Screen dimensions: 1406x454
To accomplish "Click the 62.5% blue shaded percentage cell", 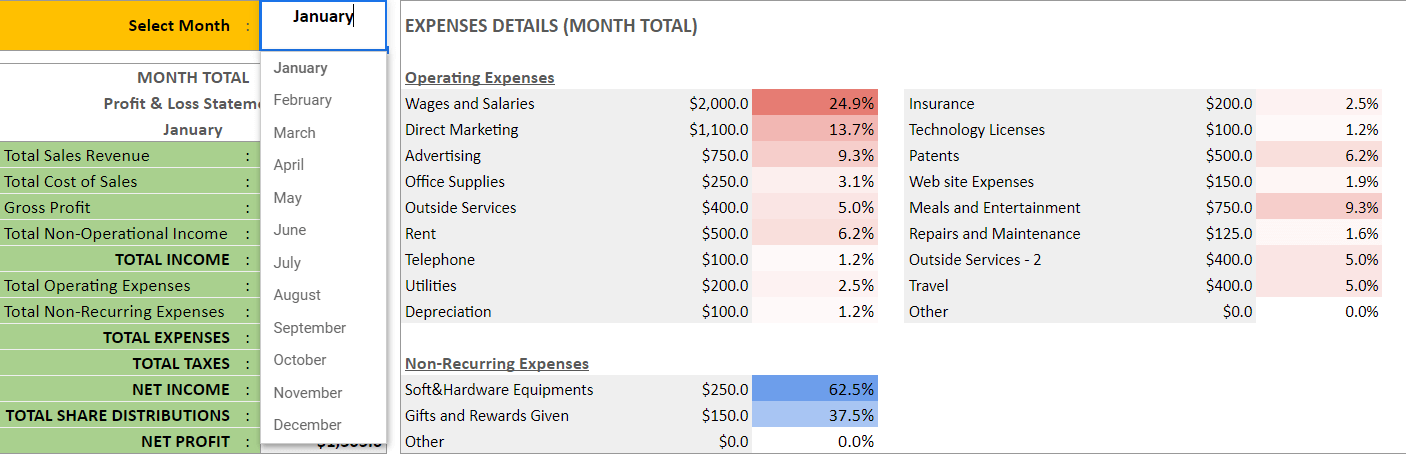I will click(814, 389).
